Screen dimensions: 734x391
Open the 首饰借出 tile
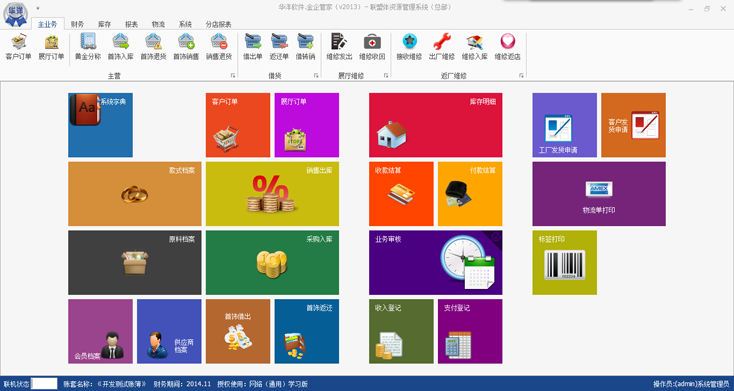click(238, 332)
